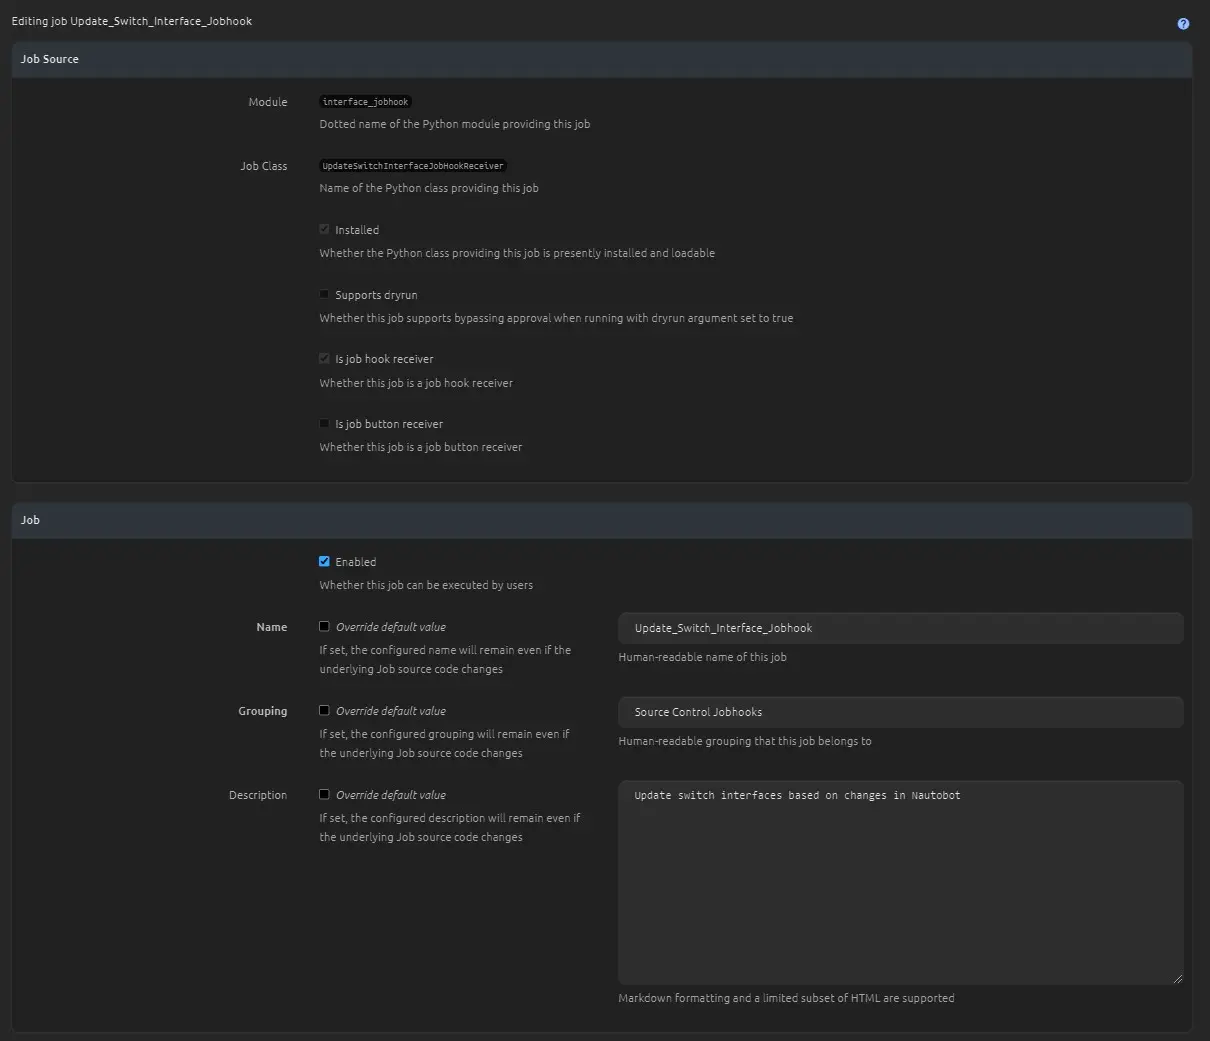
Task: Click the Grouping field containing Source Control Jobhooks
Action: [x=900, y=712]
